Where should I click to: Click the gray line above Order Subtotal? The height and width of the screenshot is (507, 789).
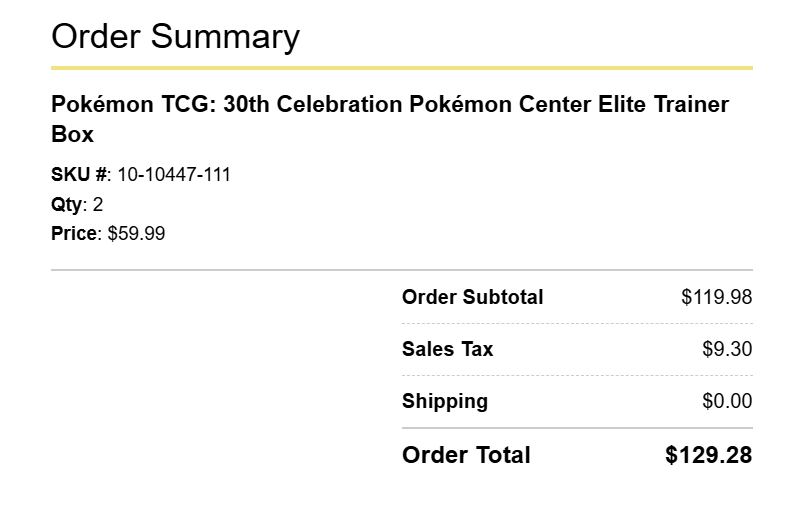click(402, 270)
